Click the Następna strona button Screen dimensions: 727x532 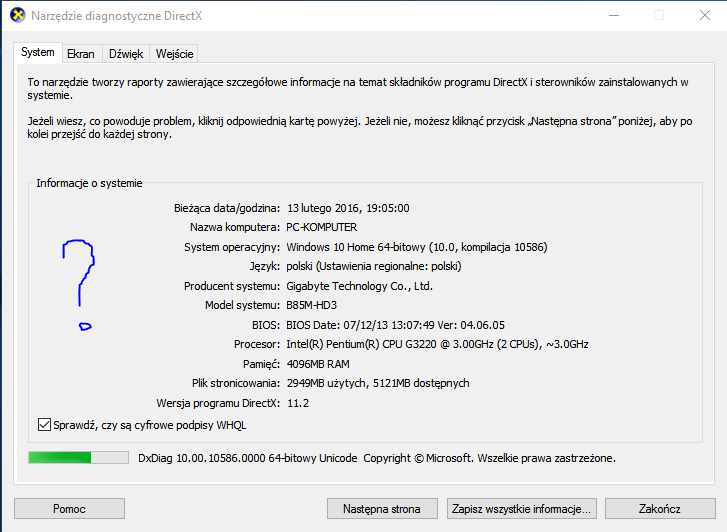[x=382, y=509]
